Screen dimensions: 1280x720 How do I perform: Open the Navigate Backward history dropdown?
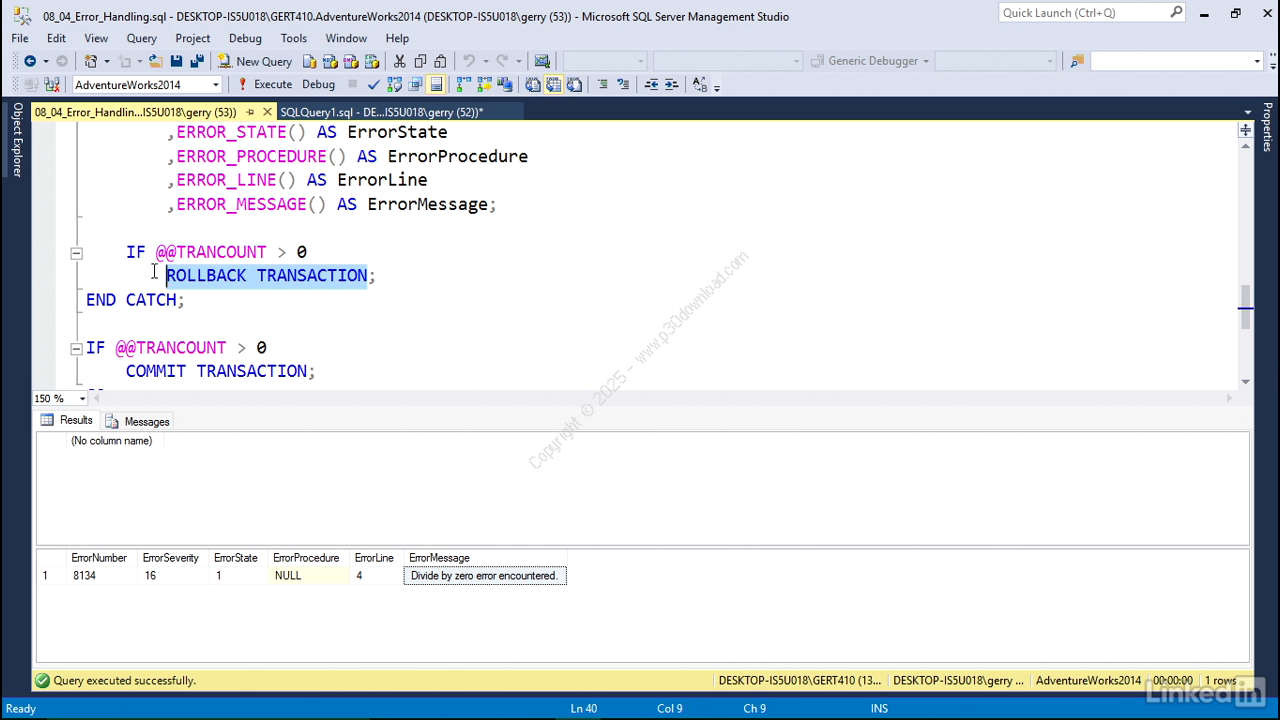(x=45, y=61)
